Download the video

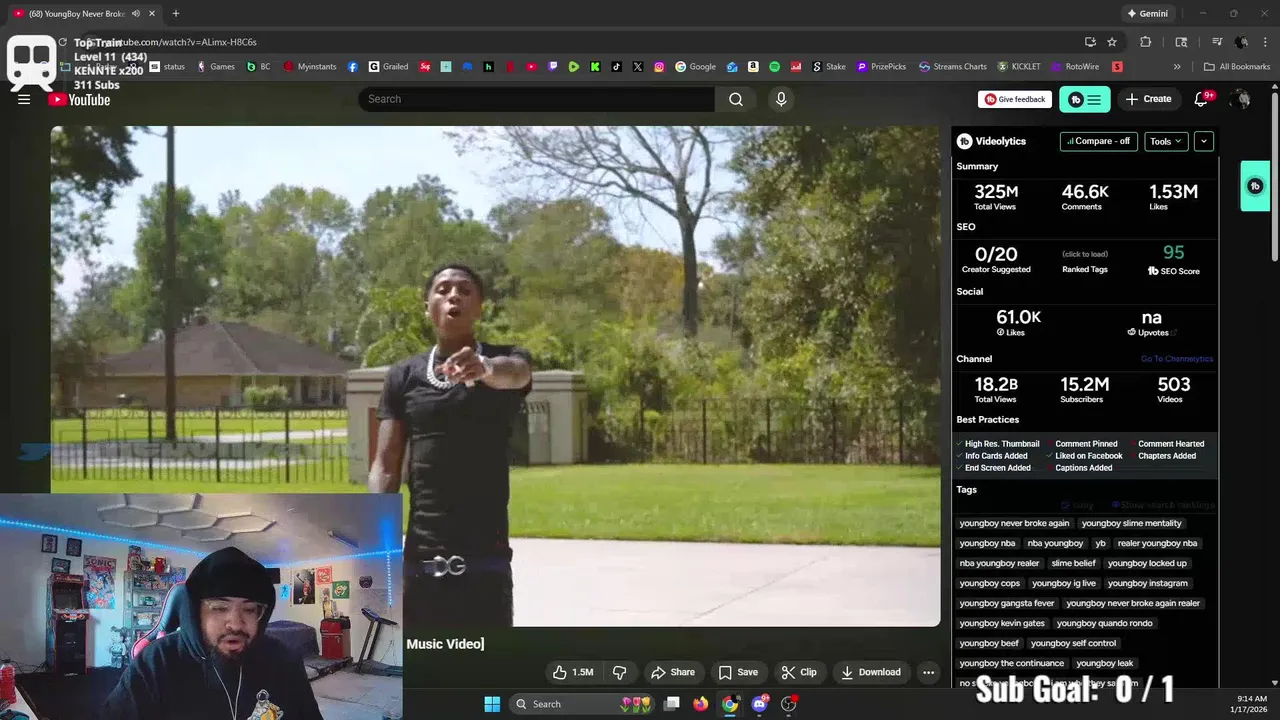(x=871, y=672)
